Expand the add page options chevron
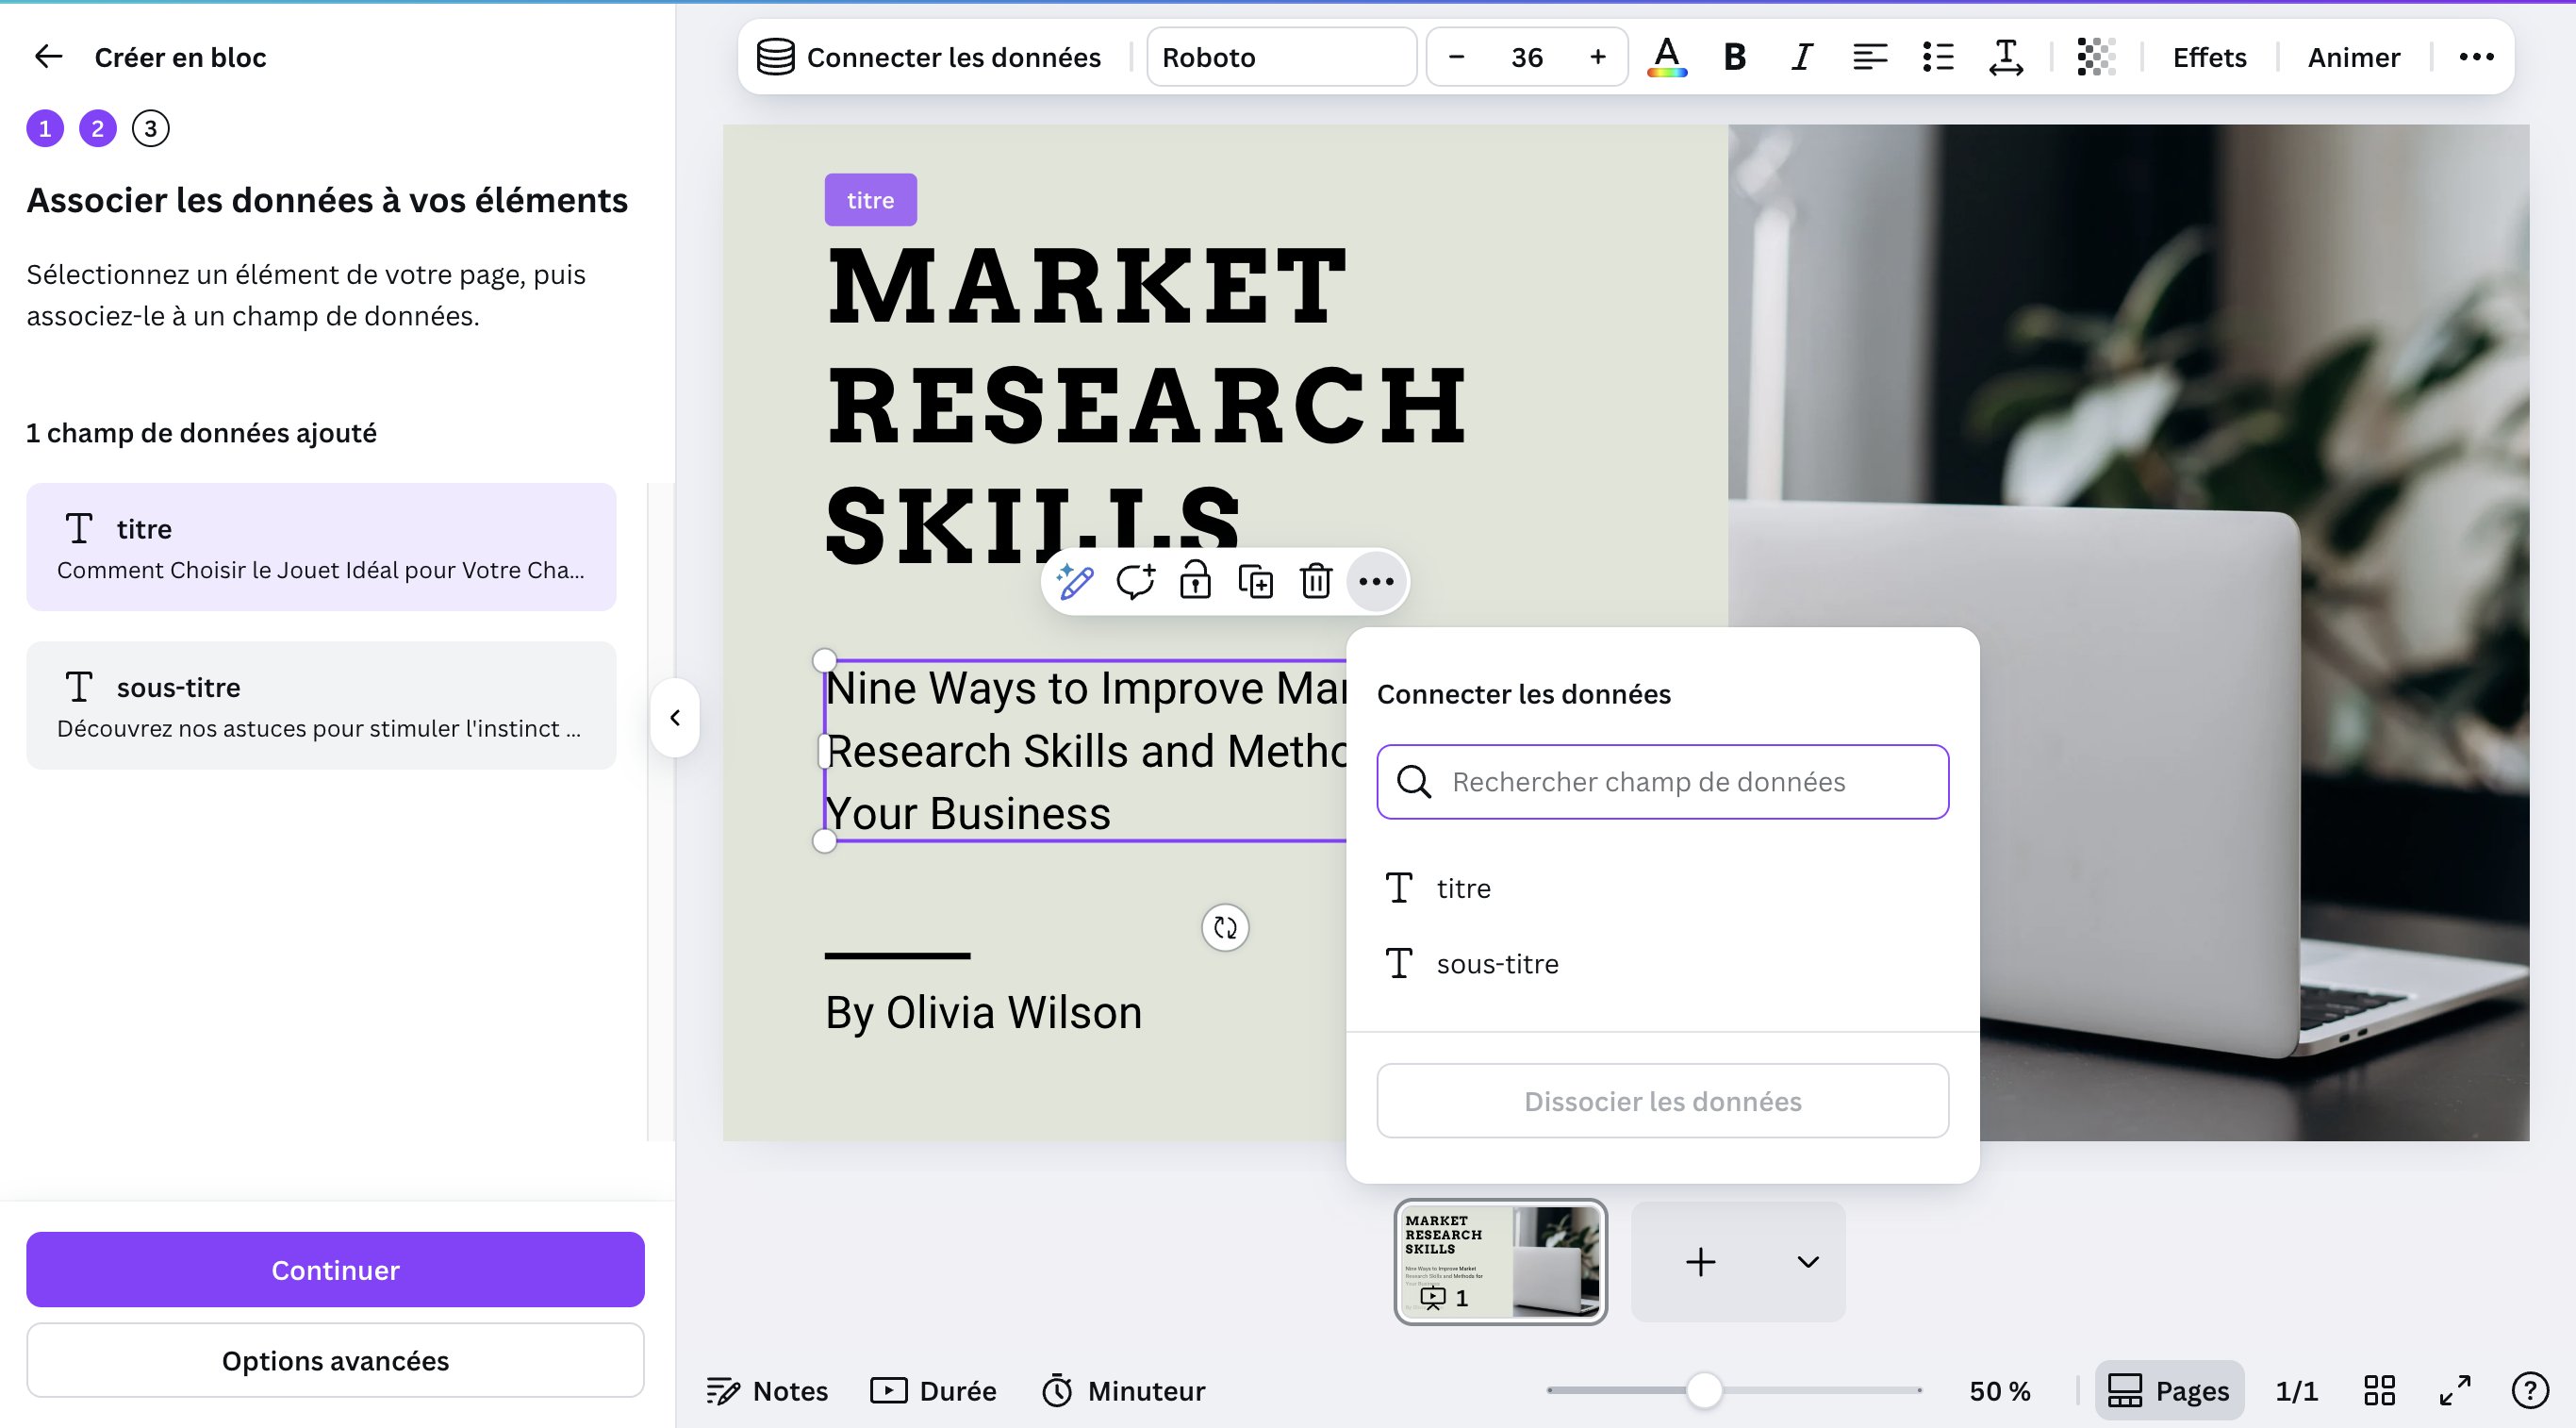Screen dimensions: 2576x1428 coord(1807,1262)
